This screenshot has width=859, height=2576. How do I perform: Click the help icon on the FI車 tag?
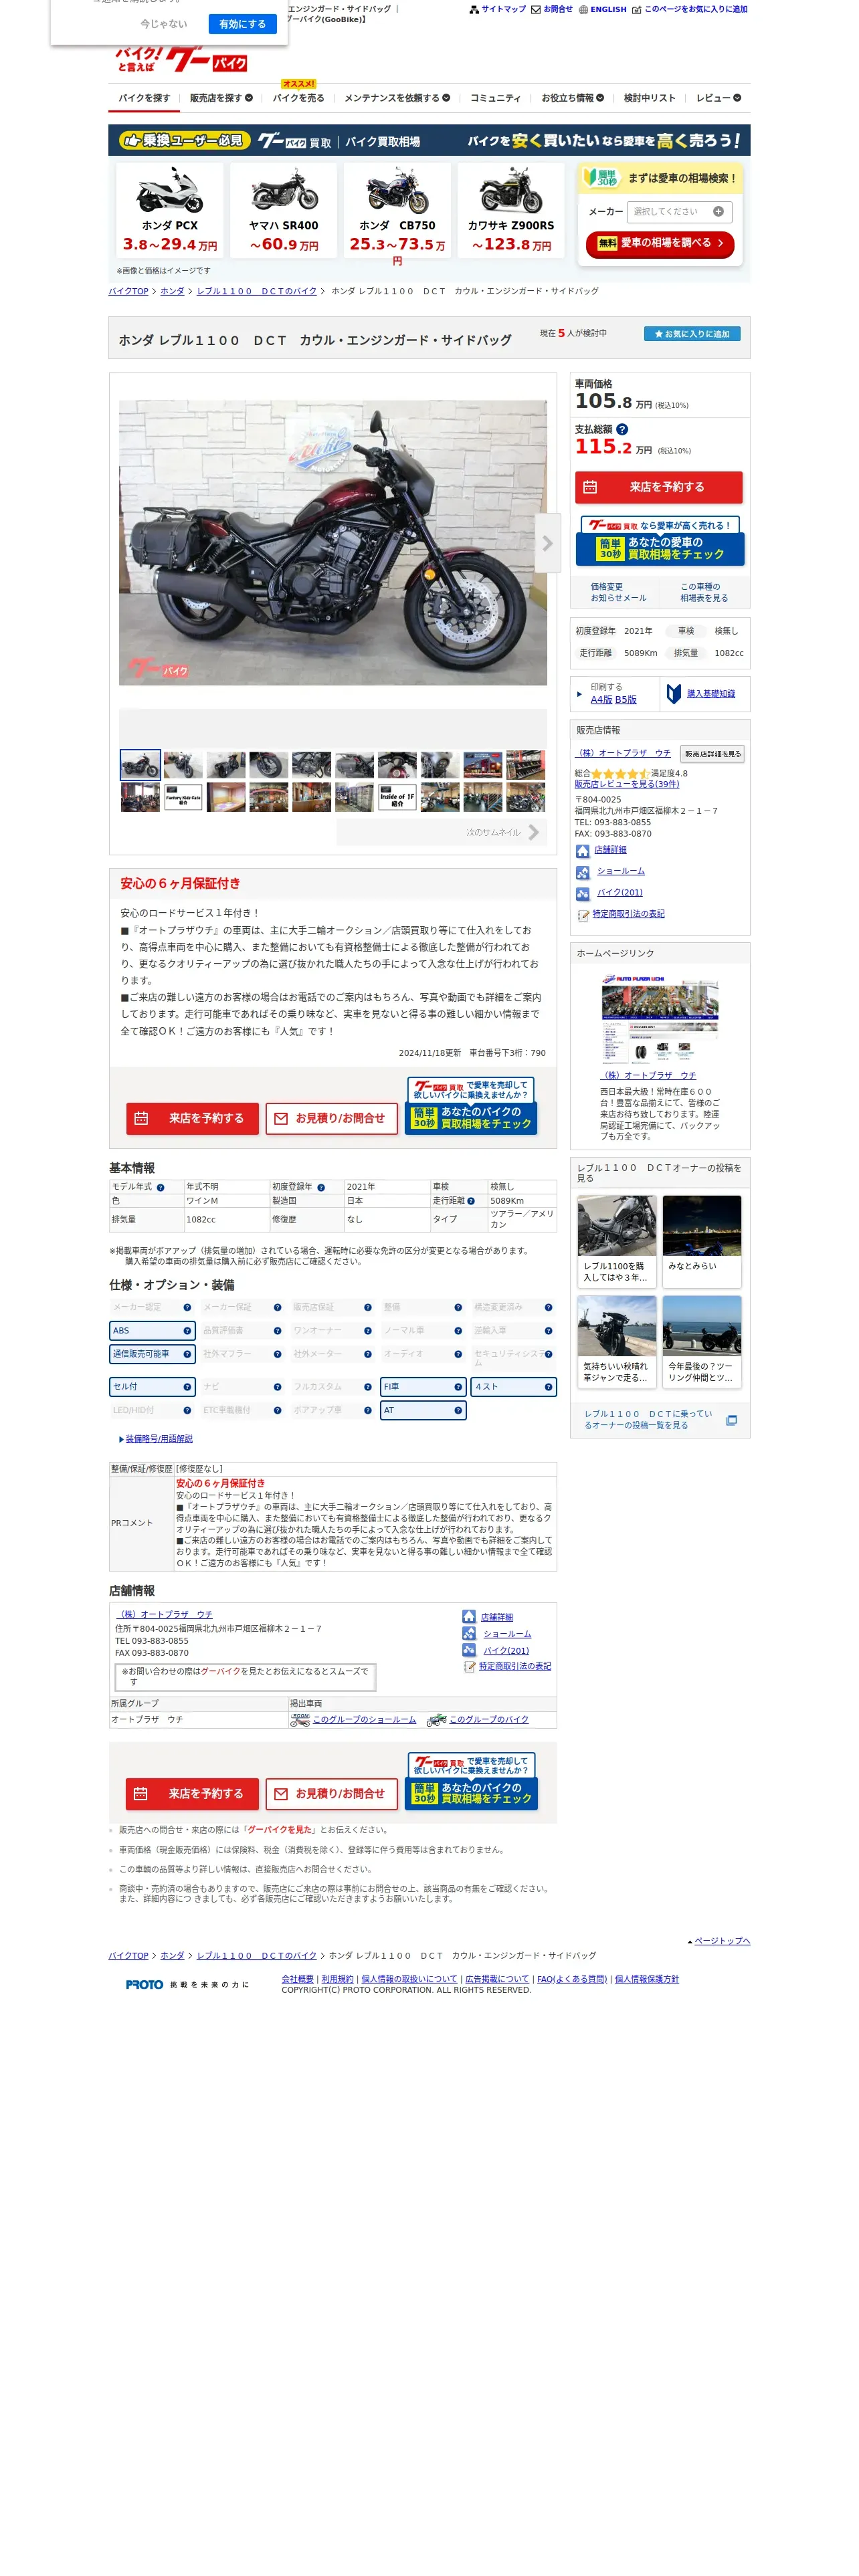pos(458,1386)
